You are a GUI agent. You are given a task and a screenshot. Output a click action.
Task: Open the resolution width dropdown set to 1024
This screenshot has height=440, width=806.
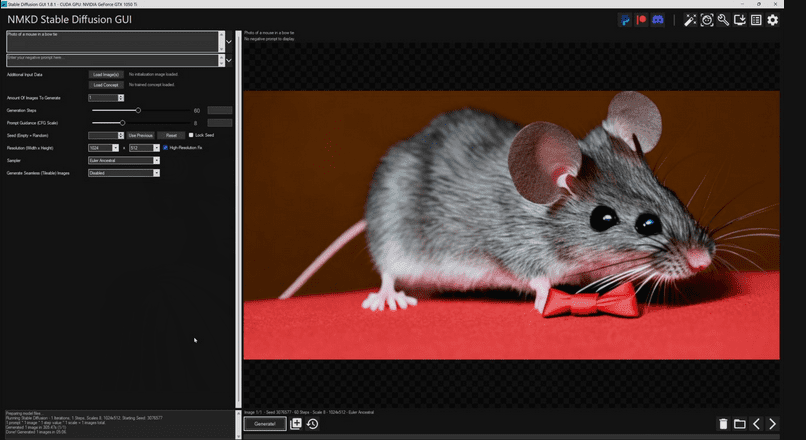pos(103,148)
